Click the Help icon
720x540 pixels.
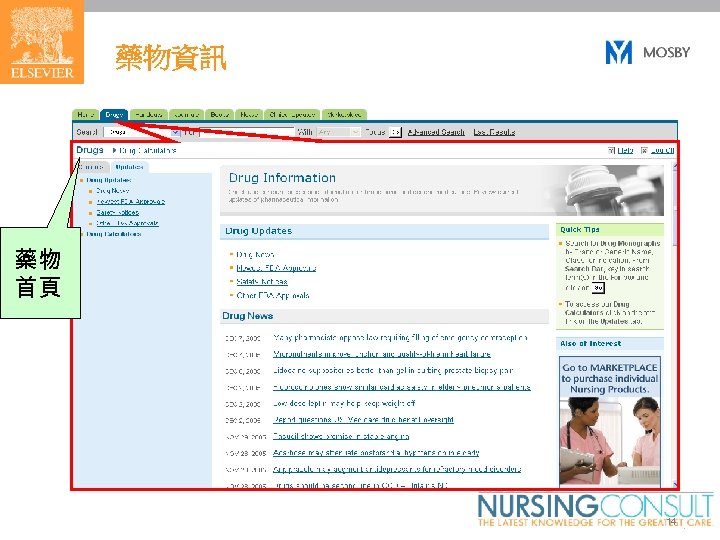pos(611,150)
